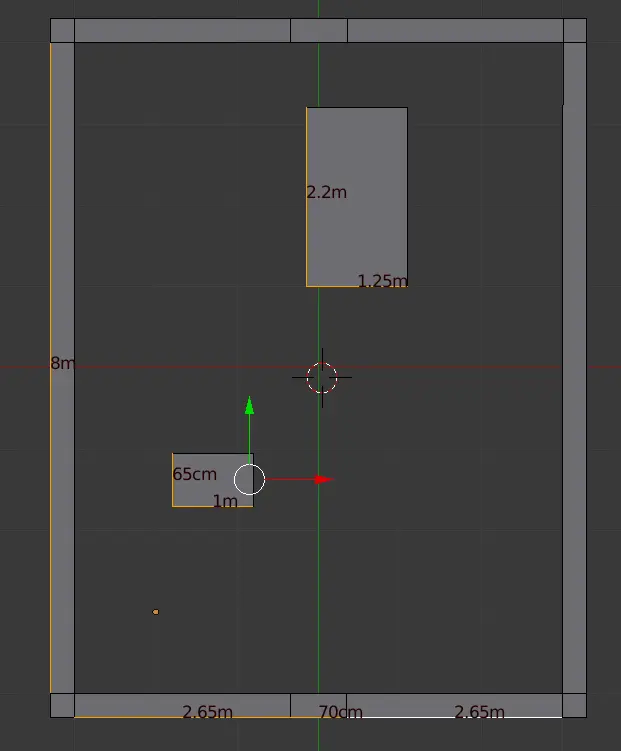The width and height of the screenshot is (621, 751).
Task: Click the white circle at gizmo center
Action: pos(249,480)
